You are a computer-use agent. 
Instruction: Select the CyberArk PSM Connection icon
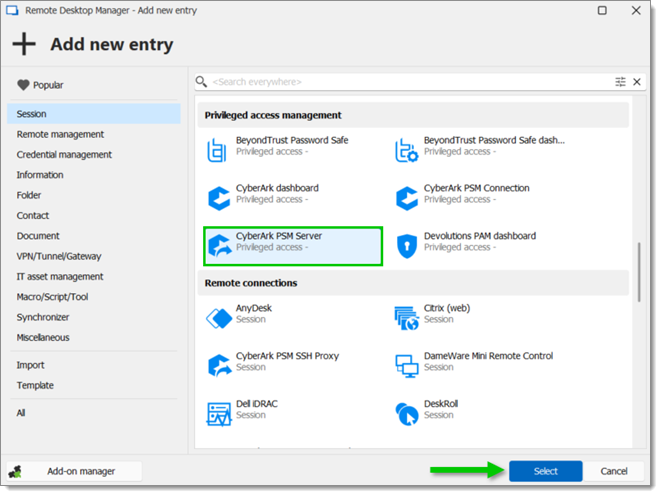[x=407, y=198]
